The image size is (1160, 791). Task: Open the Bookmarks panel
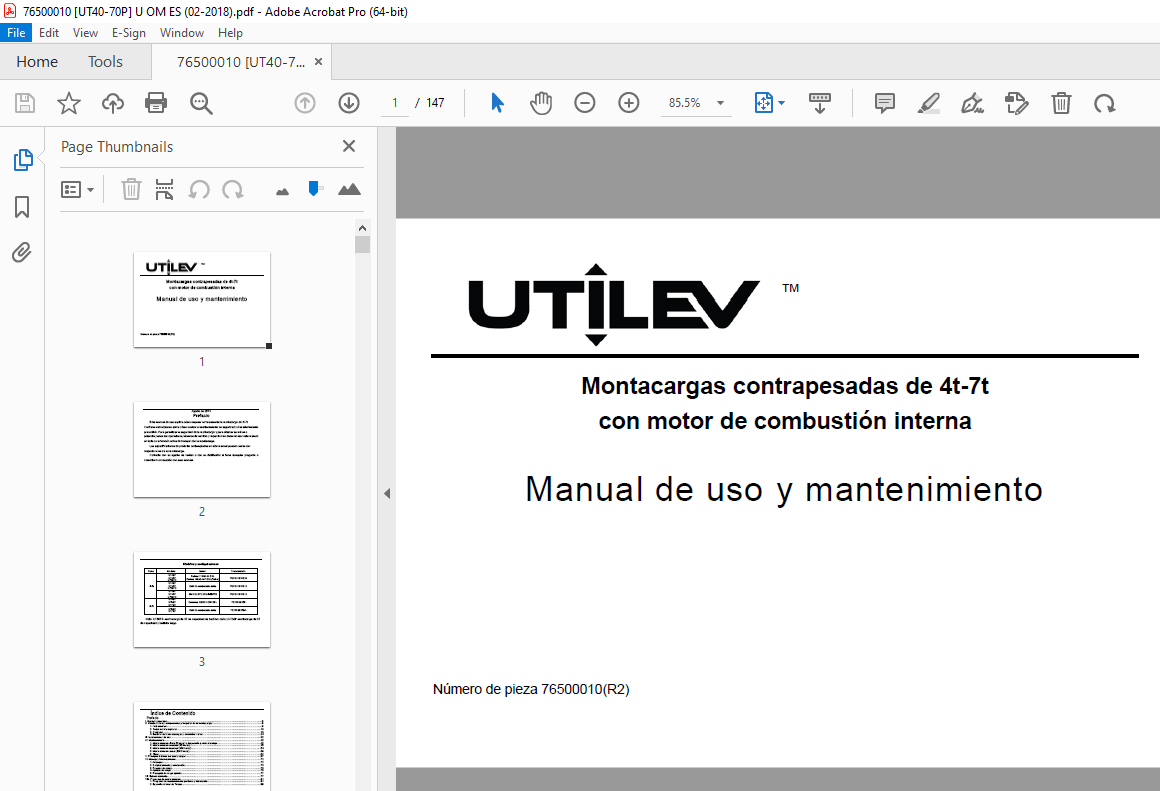[22, 207]
